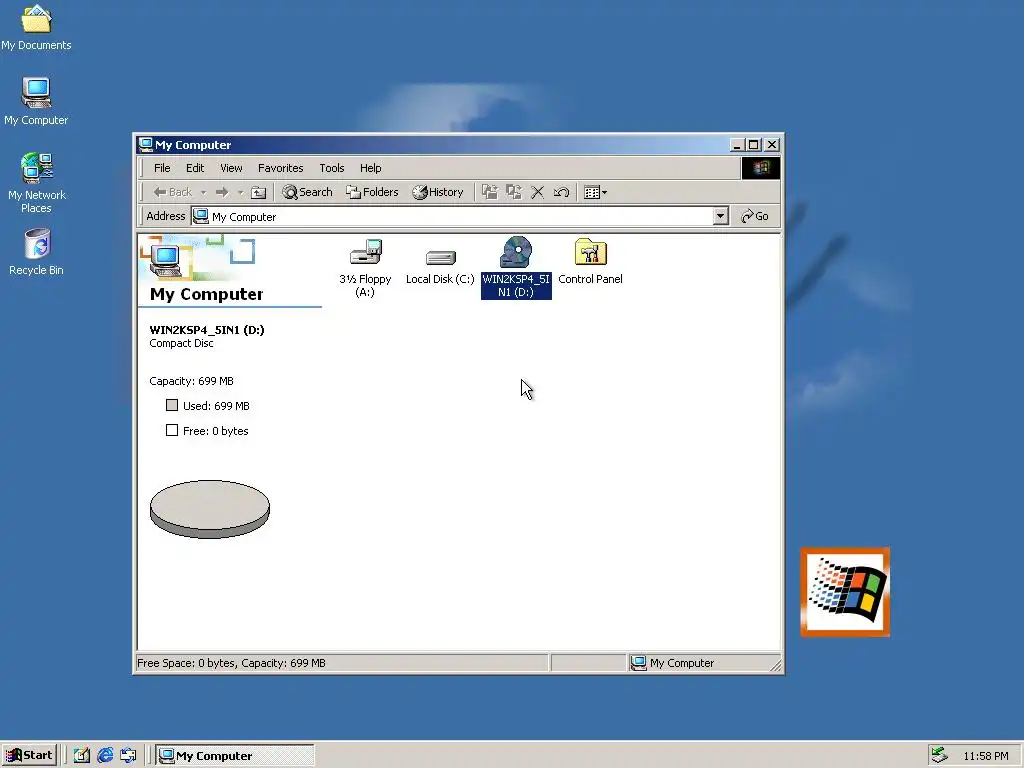Click 'Capacity: 699 MB' text in info pane

point(191,381)
